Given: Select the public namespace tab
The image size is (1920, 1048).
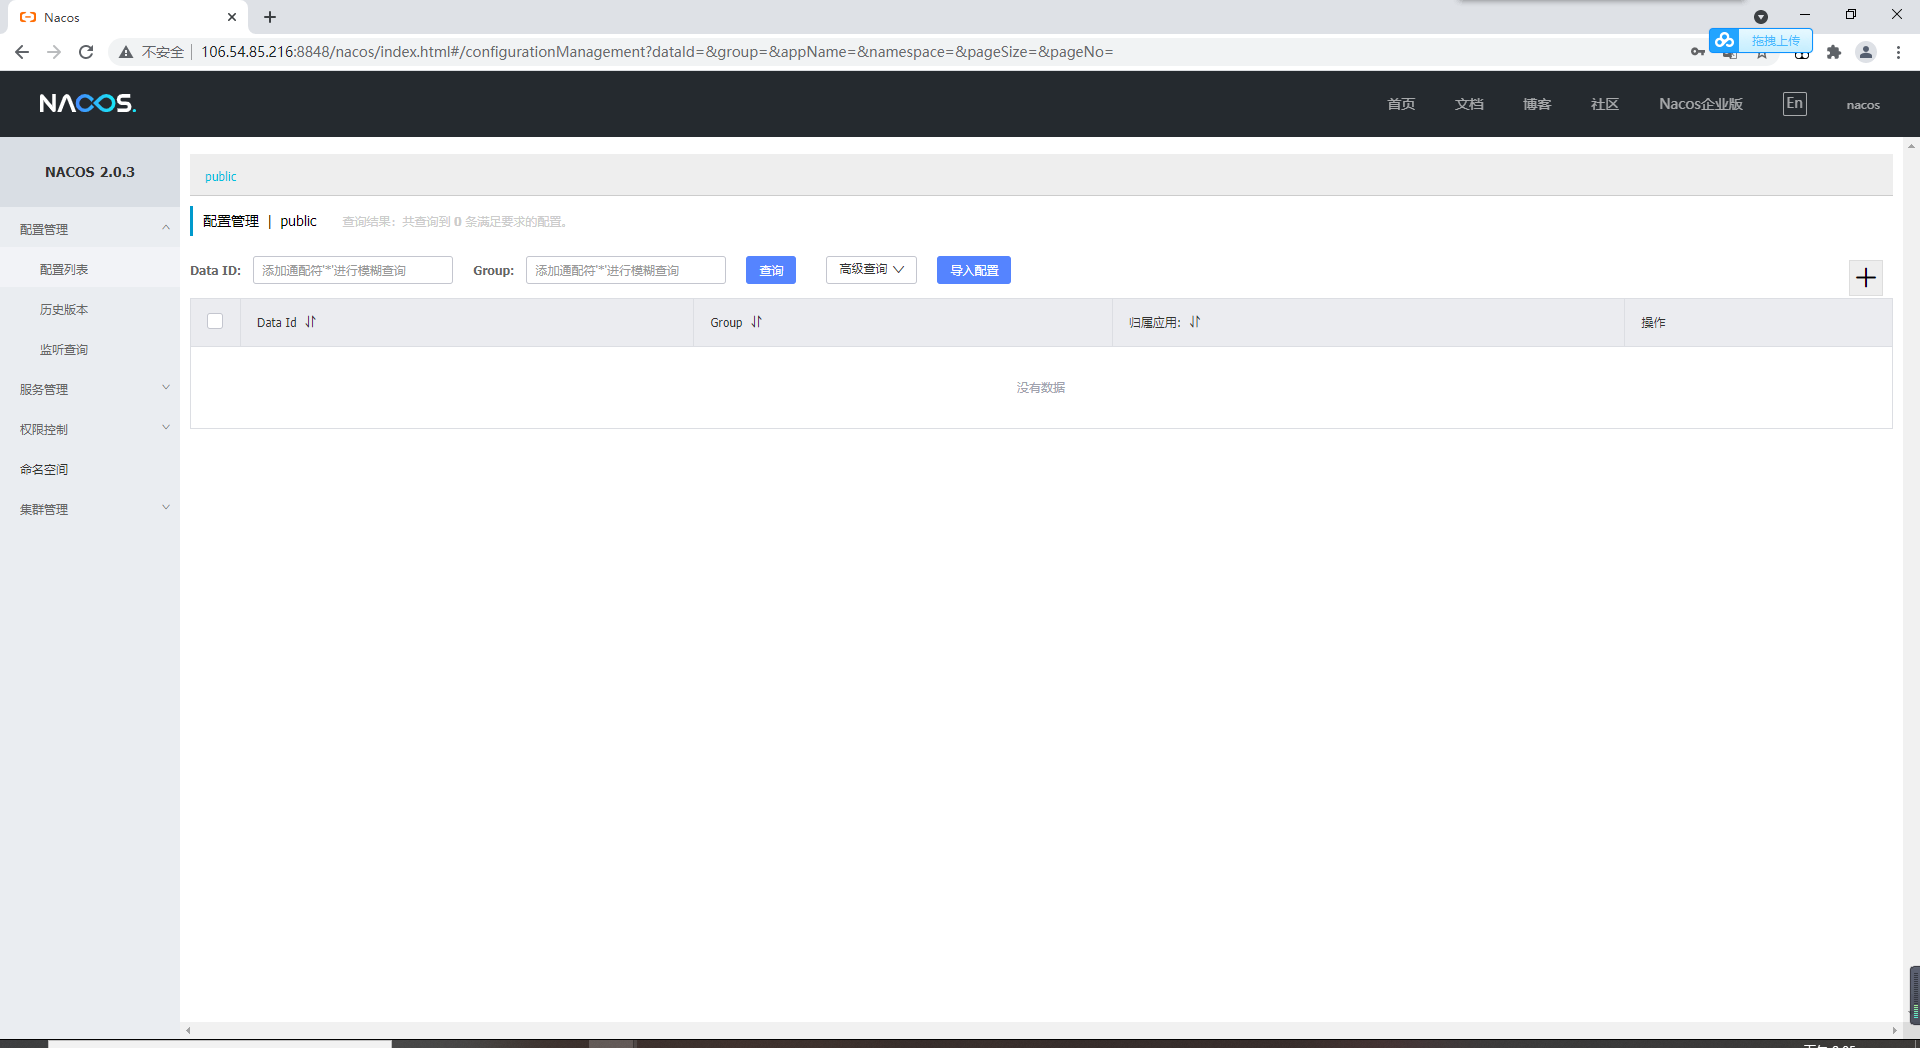Looking at the screenshot, I should [x=221, y=176].
